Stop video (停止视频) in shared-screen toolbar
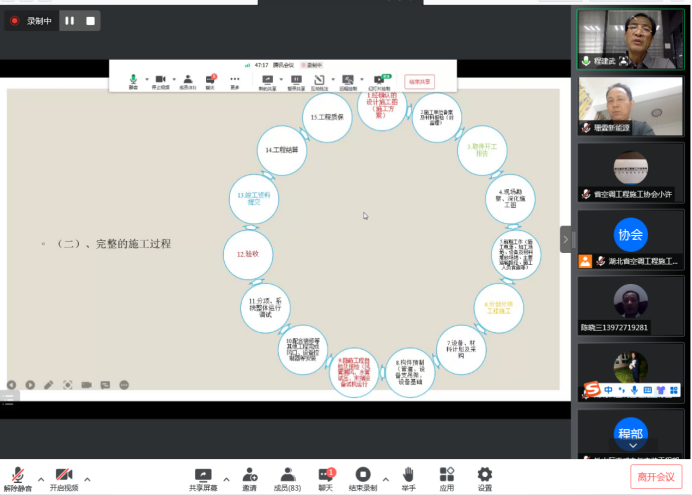 pos(161,82)
